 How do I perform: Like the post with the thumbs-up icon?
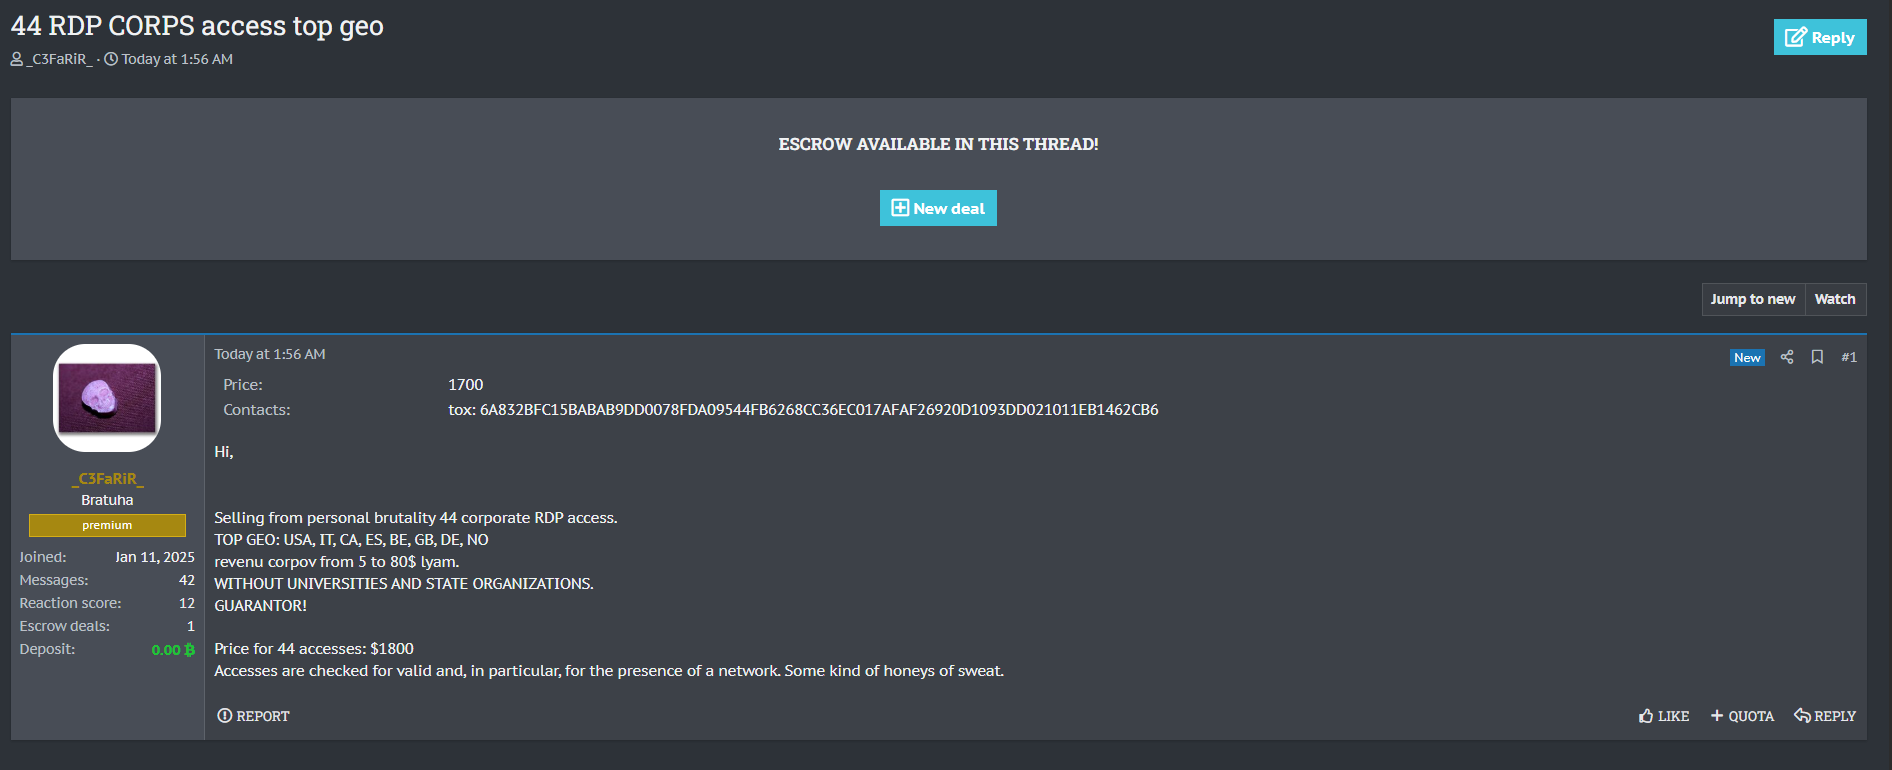(1664, 716)
